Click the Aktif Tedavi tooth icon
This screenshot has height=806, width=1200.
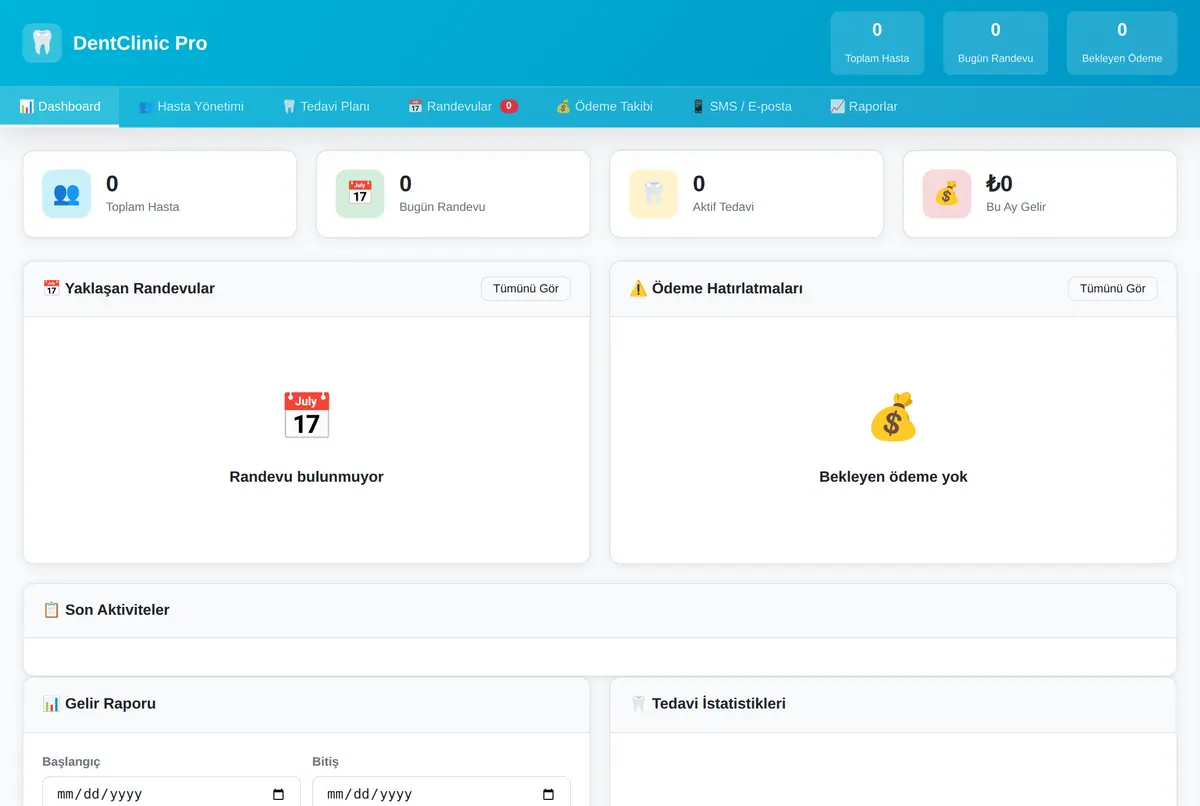pos(653,194)
